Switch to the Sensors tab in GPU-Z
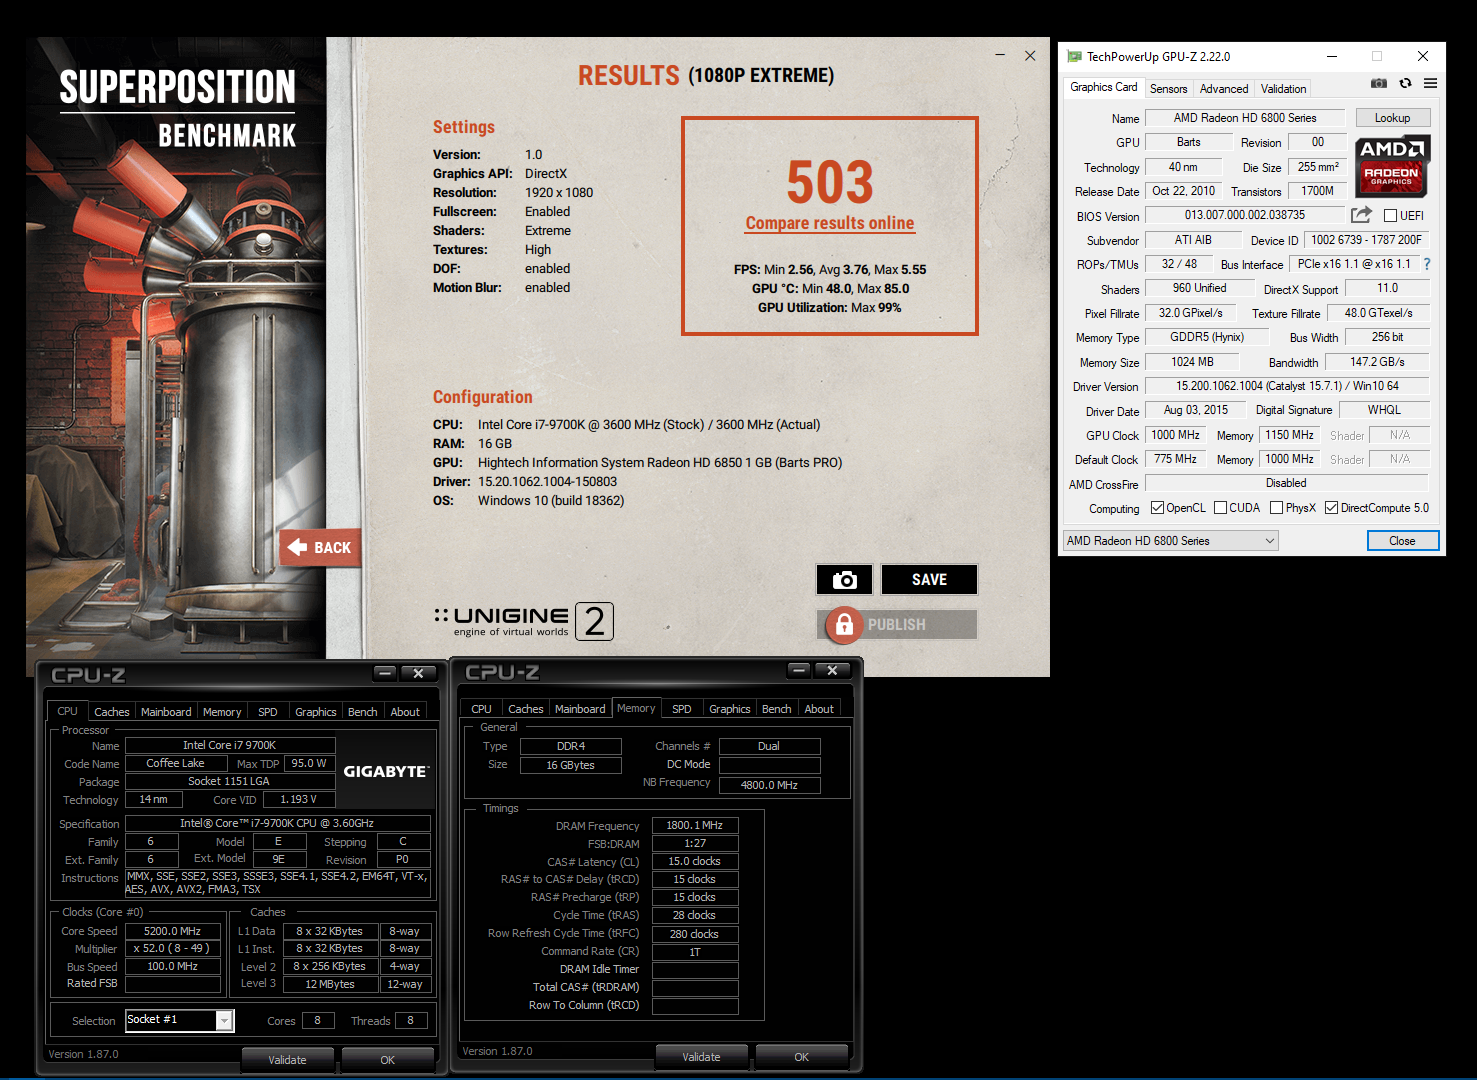Screen dimensions: 1477x1080 point(1168,89)
